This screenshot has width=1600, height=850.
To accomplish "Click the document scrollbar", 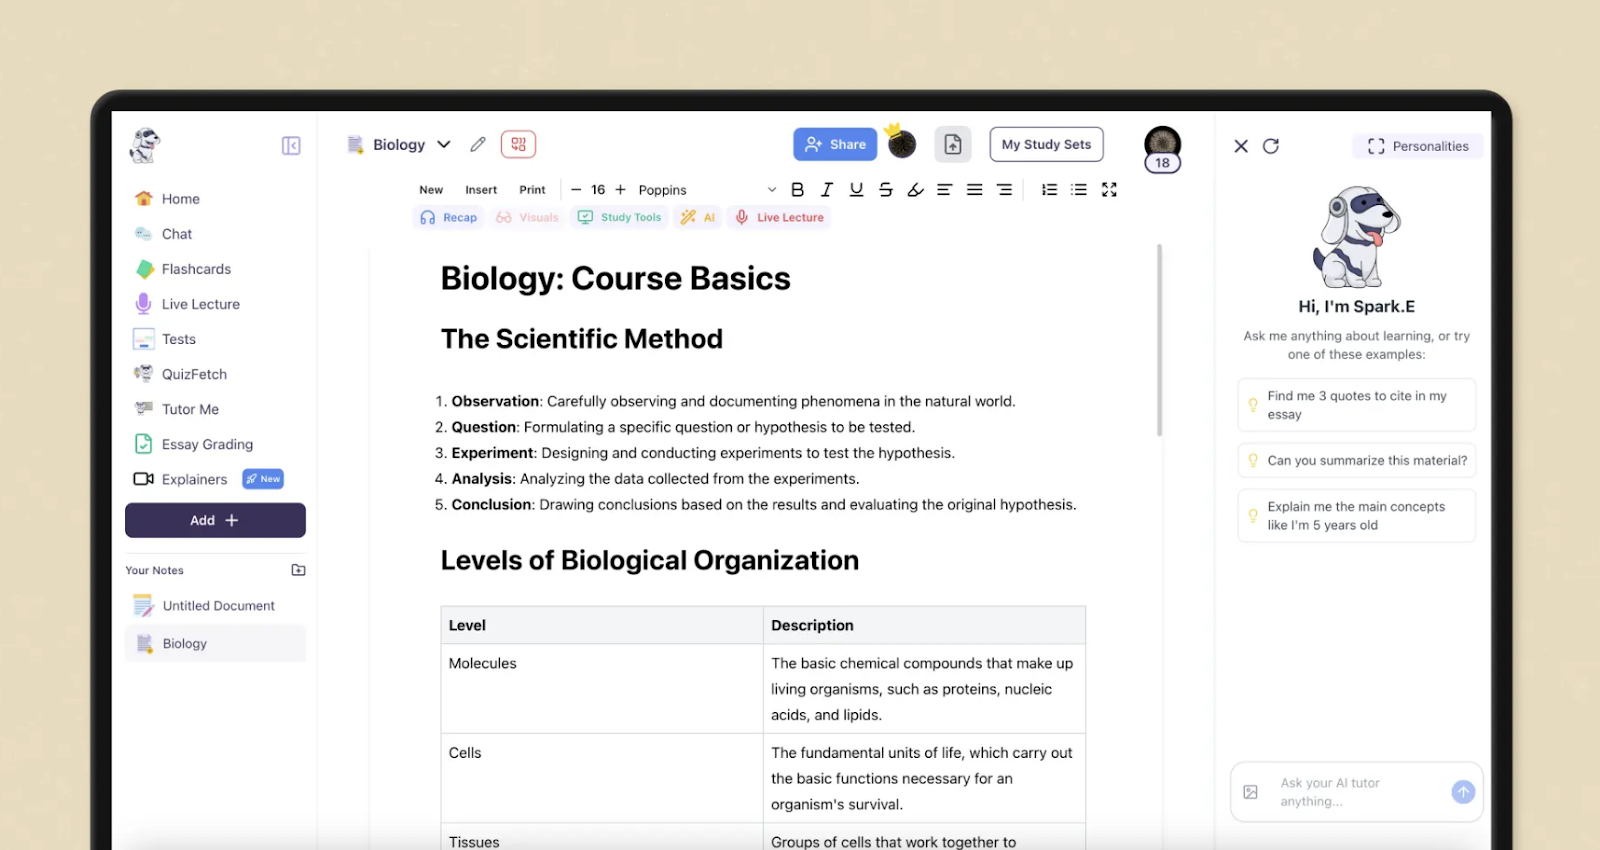I will (x=1160, y=340).
